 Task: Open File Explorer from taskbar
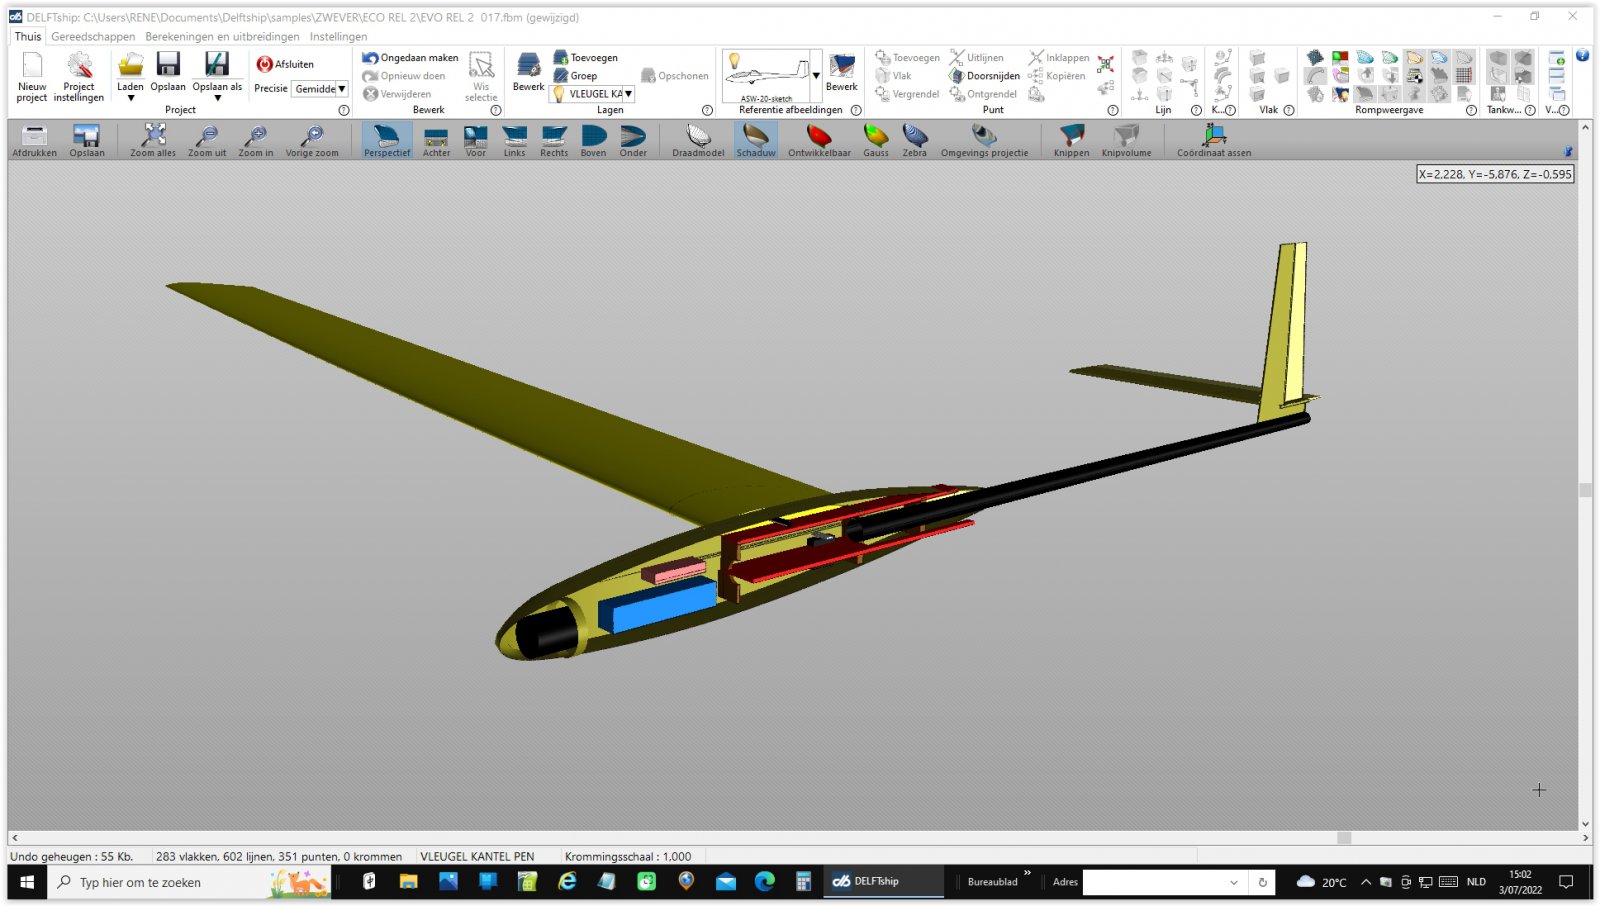[x=408, y=881]
